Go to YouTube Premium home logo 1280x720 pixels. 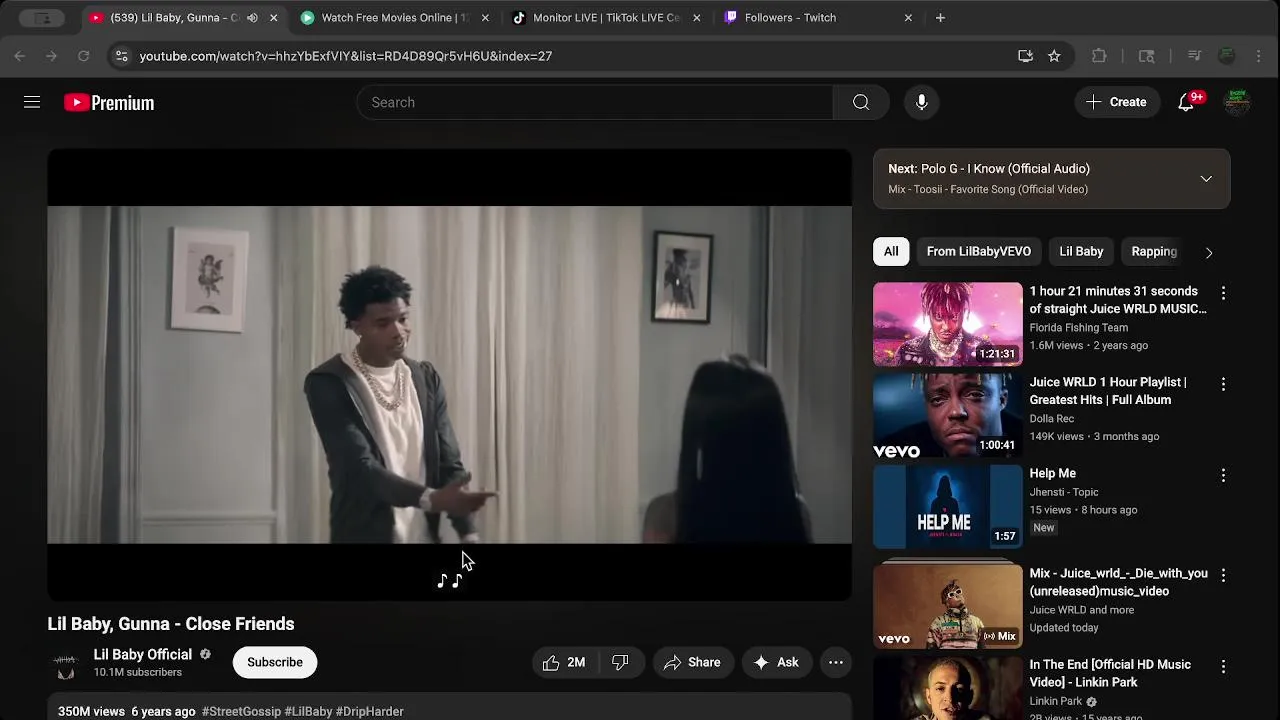tap(109, 102)
